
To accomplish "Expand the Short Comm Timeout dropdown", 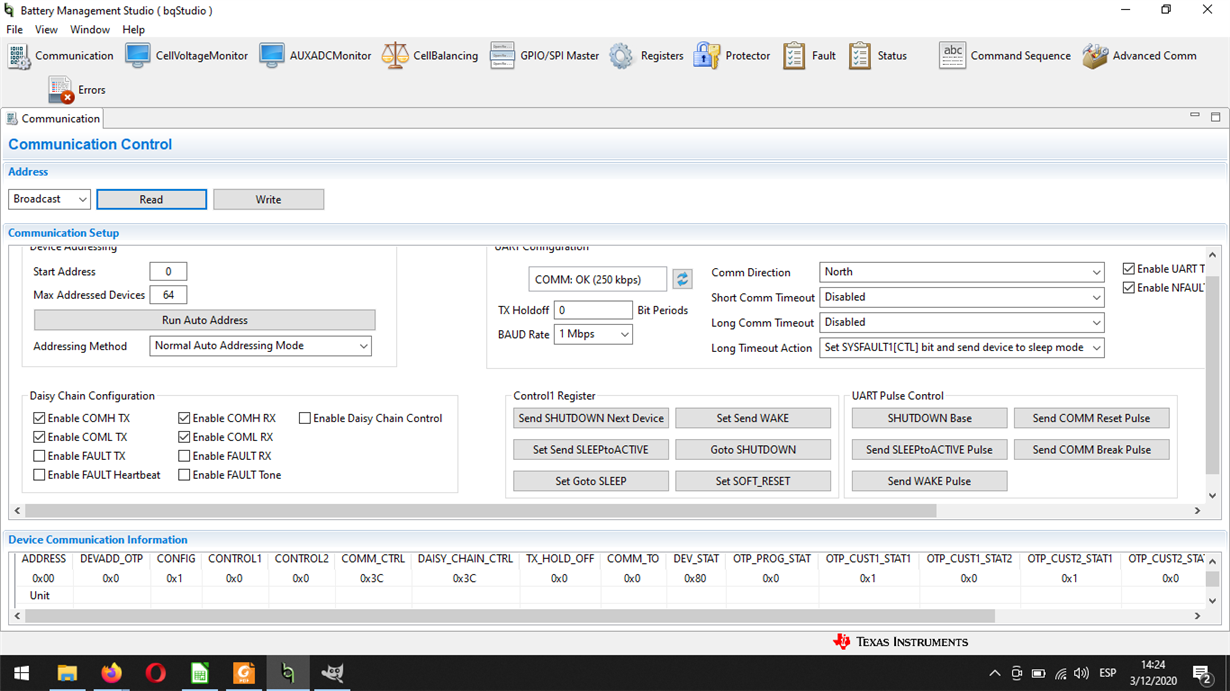I will pos(962,297).
